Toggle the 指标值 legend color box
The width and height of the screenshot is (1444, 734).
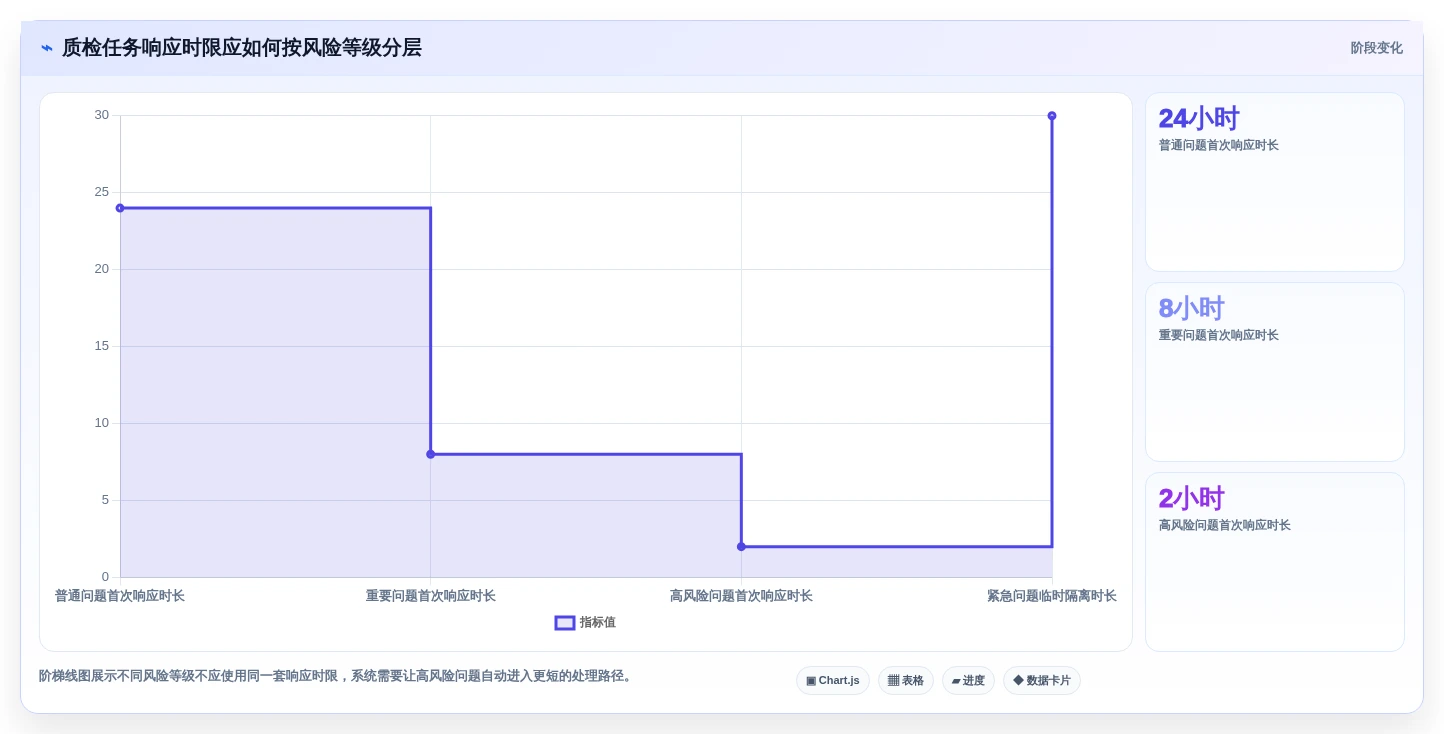[x=565, y=622]
